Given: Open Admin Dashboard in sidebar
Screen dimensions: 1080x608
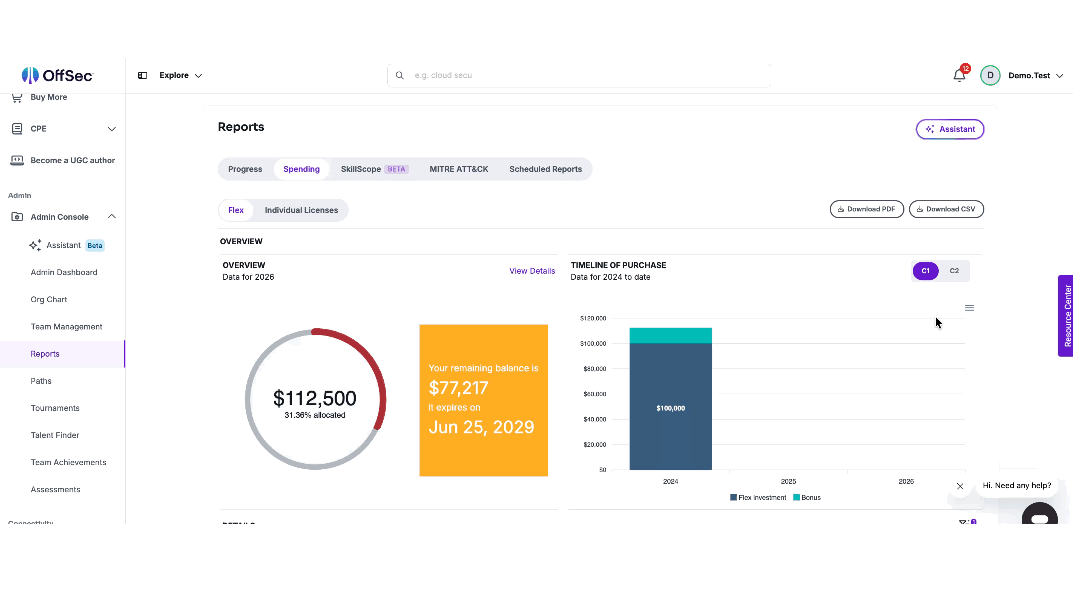Looking at the screenshot, I should (x=63, y=273).
